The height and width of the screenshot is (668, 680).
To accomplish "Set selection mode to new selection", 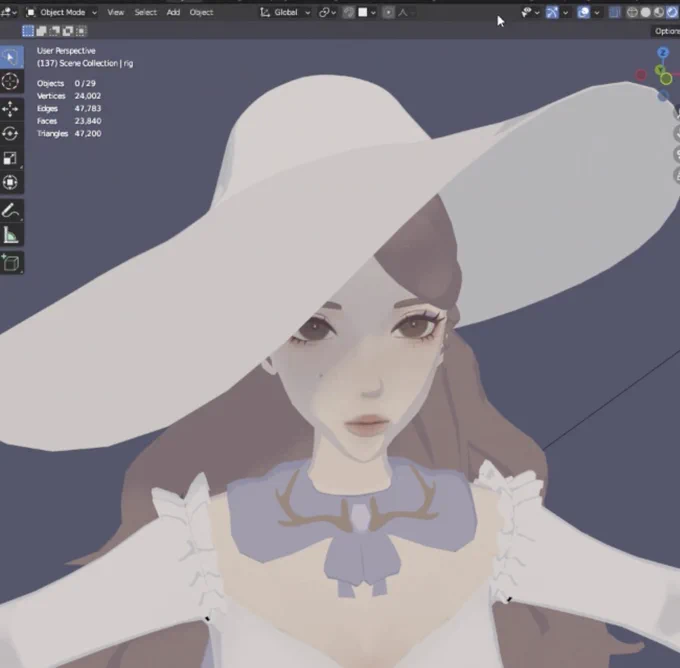I will (28, 31).
